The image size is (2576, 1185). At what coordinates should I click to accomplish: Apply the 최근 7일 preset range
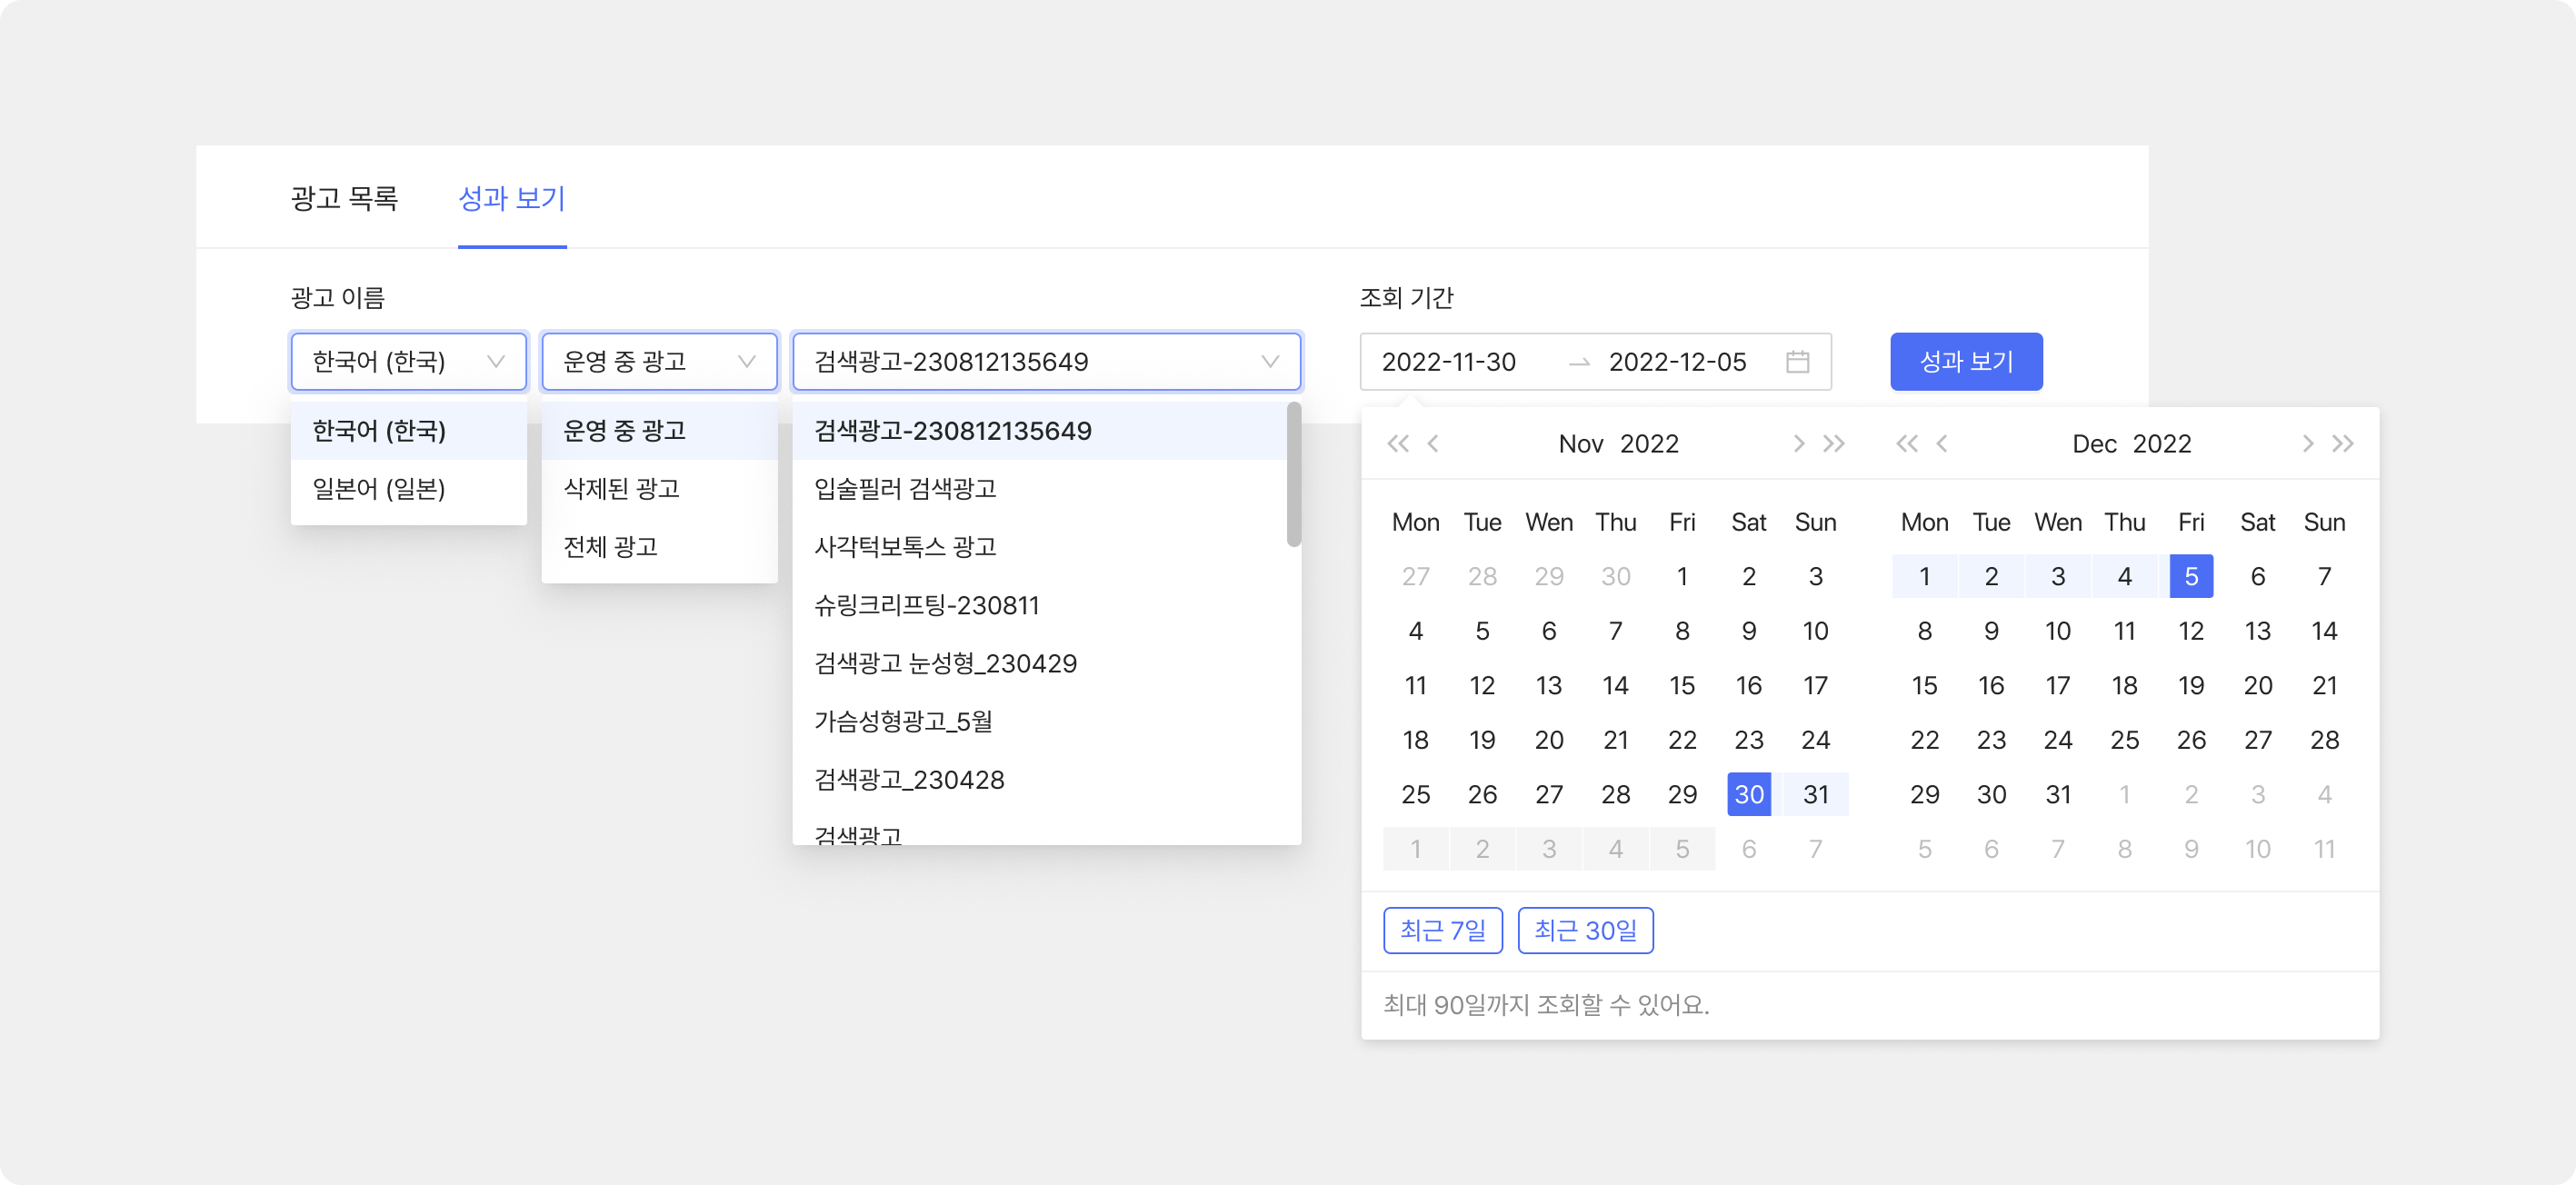tap(1442, 931)
